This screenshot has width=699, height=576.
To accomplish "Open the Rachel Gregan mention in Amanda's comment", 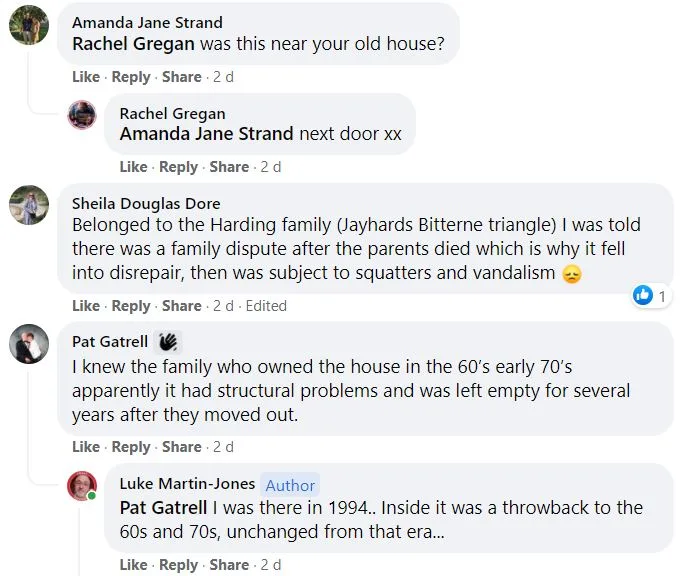I will 133,44.
